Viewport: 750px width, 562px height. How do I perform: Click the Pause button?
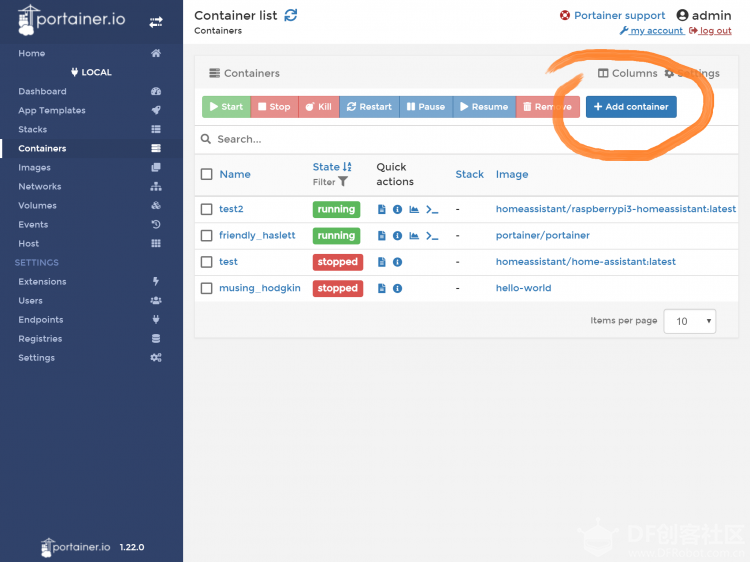coord(426,107)
